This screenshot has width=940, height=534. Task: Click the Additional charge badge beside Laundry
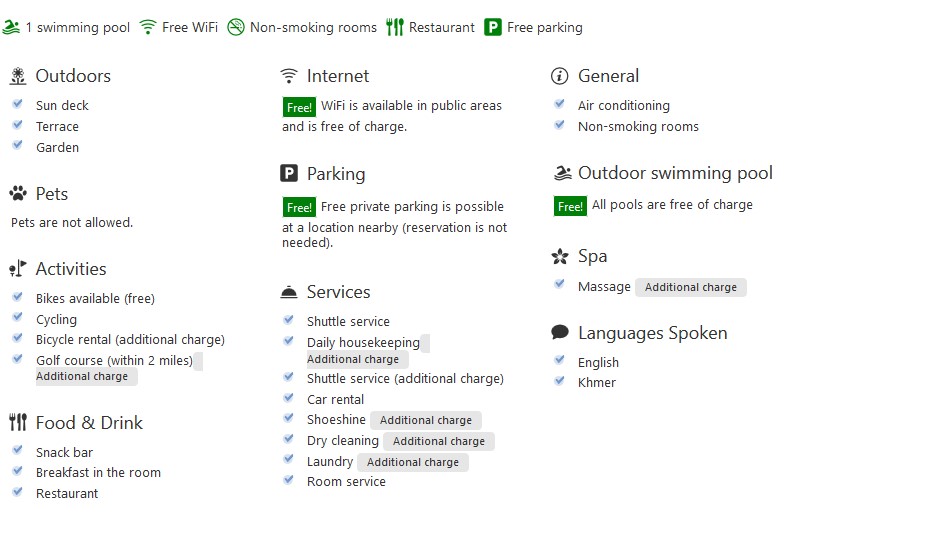(x=413, y=462)
